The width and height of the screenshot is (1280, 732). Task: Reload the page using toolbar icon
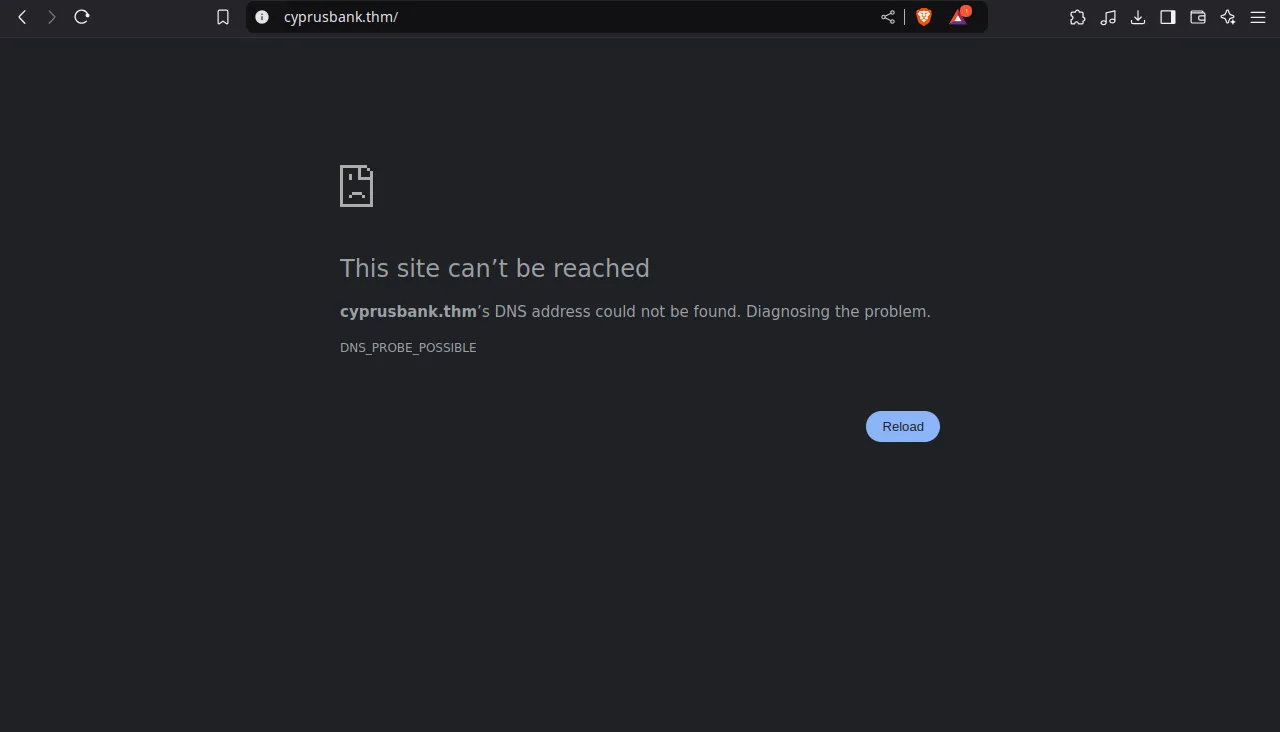coord(82,17)
